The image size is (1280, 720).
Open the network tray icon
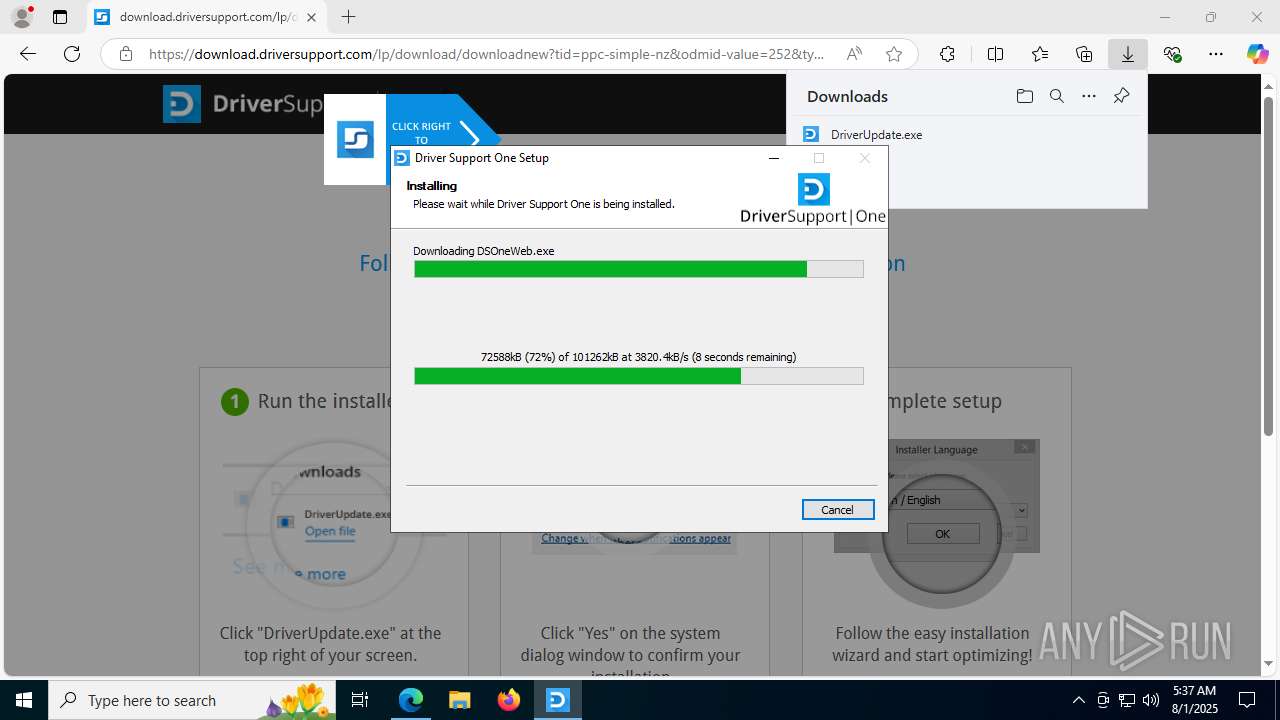click(x=1127, y=700)
